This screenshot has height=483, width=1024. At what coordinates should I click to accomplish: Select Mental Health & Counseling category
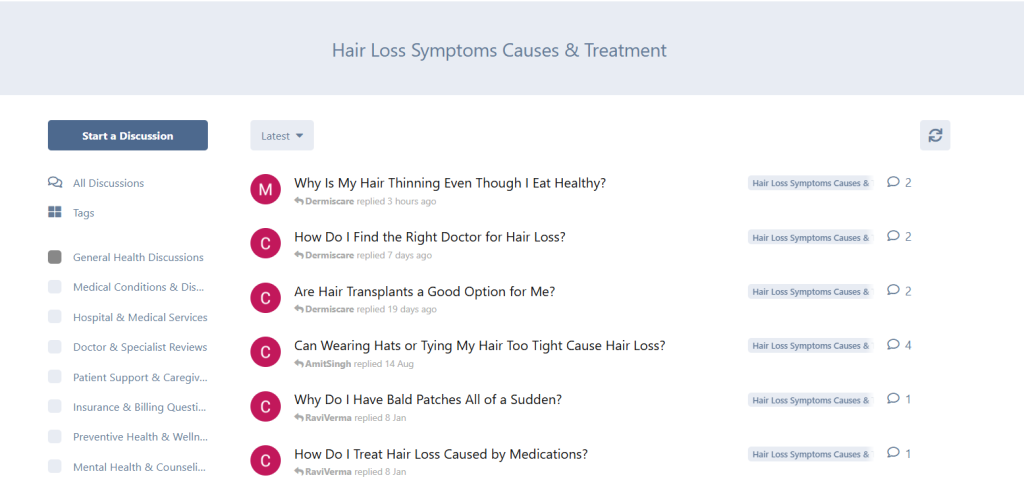click(x=138, y=467)
